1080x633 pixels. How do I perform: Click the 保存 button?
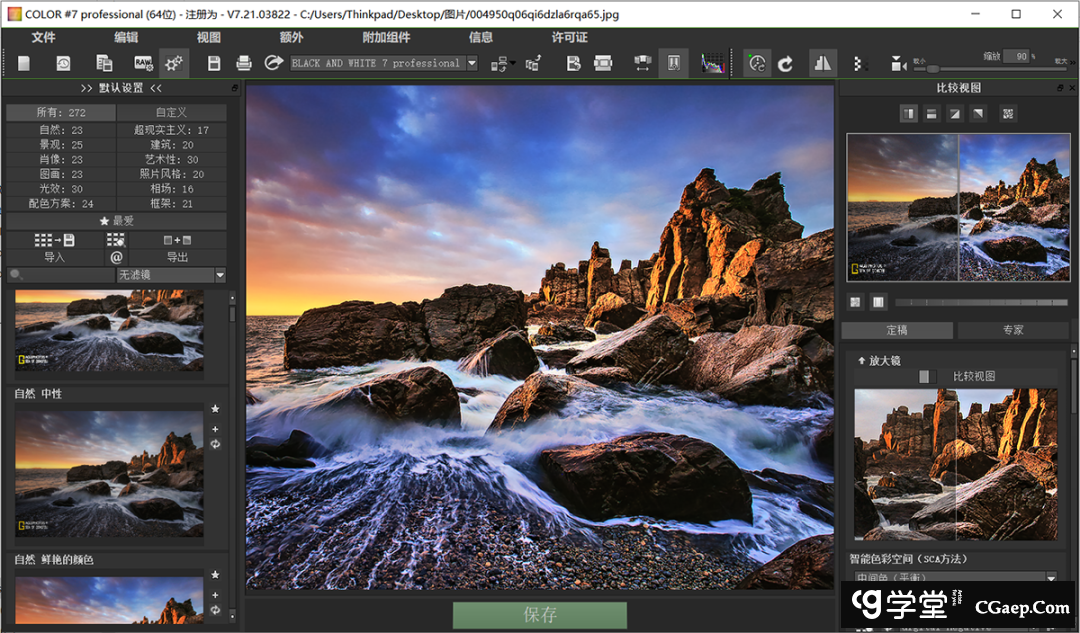click(540, 615)
